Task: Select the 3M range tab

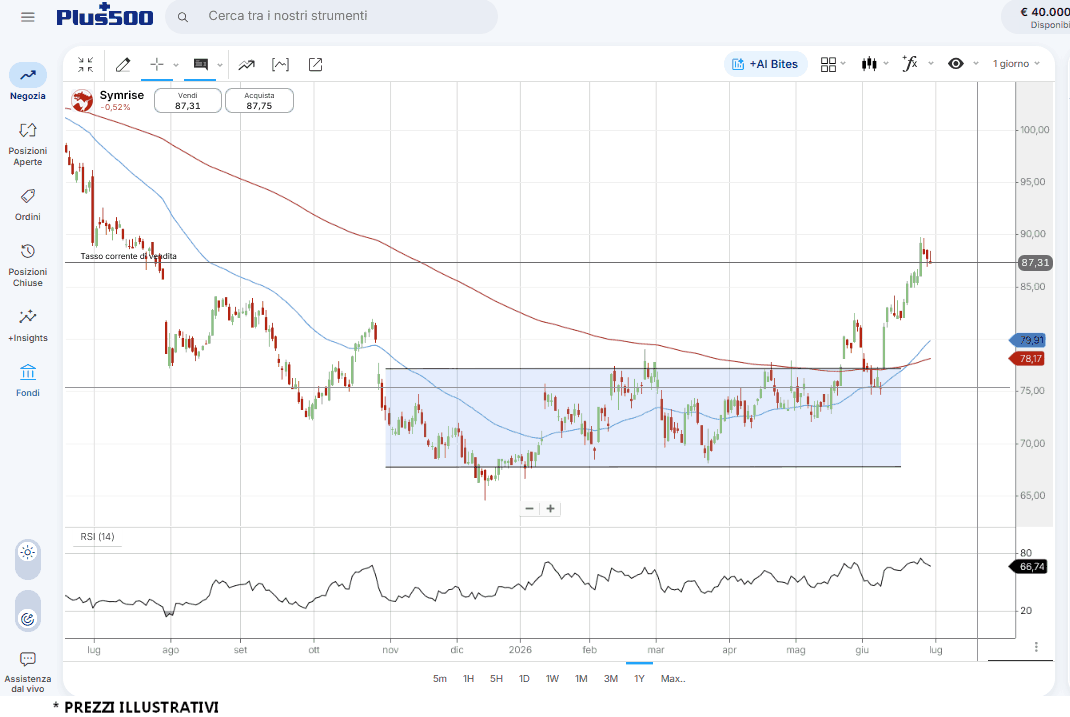Action: point(611,679)
